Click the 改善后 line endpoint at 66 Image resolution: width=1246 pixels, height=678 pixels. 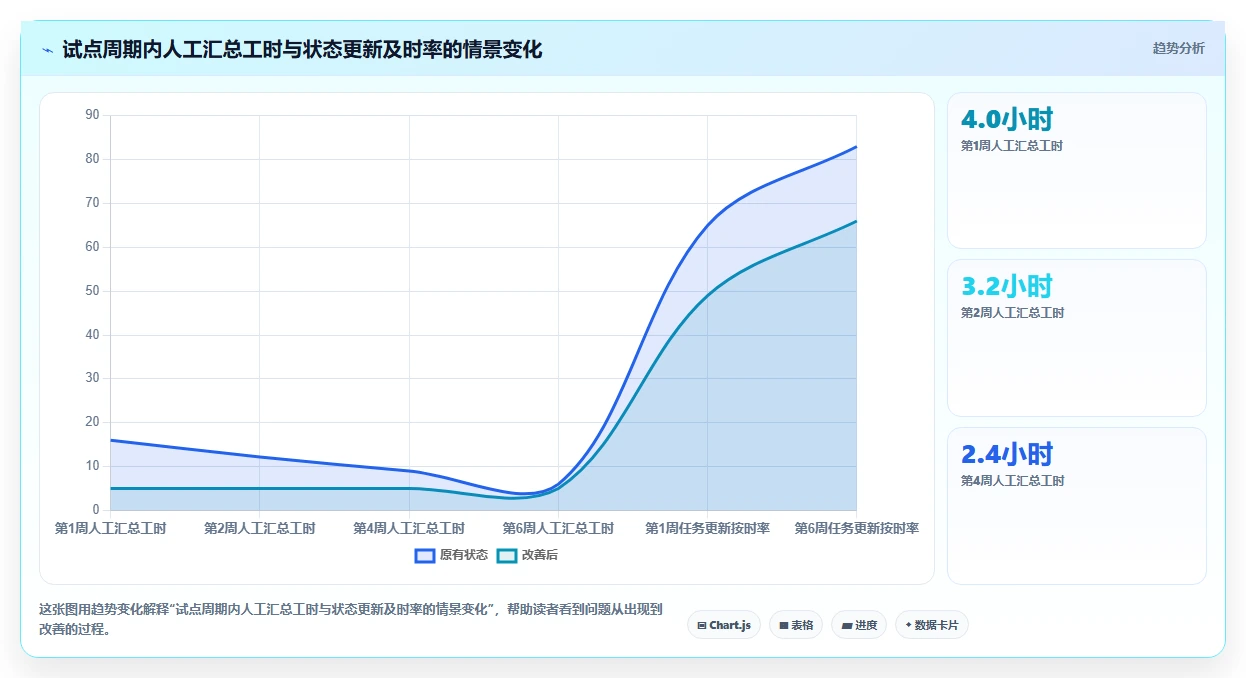(x=857, y=221)
